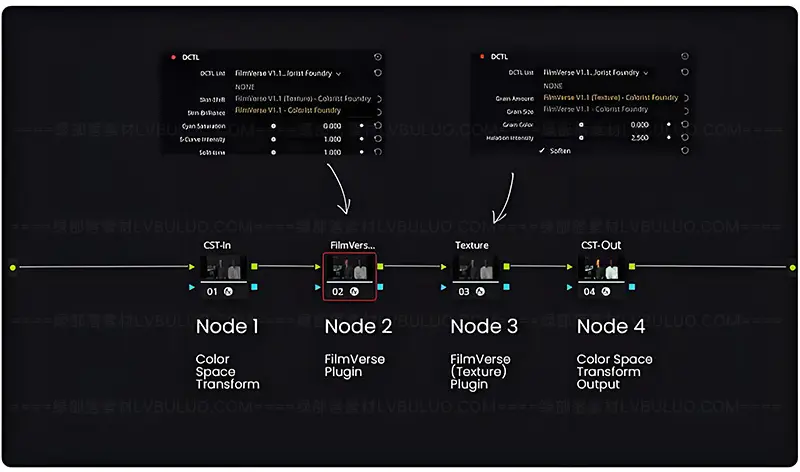Reset Halation Intensity value

point(685,137)
